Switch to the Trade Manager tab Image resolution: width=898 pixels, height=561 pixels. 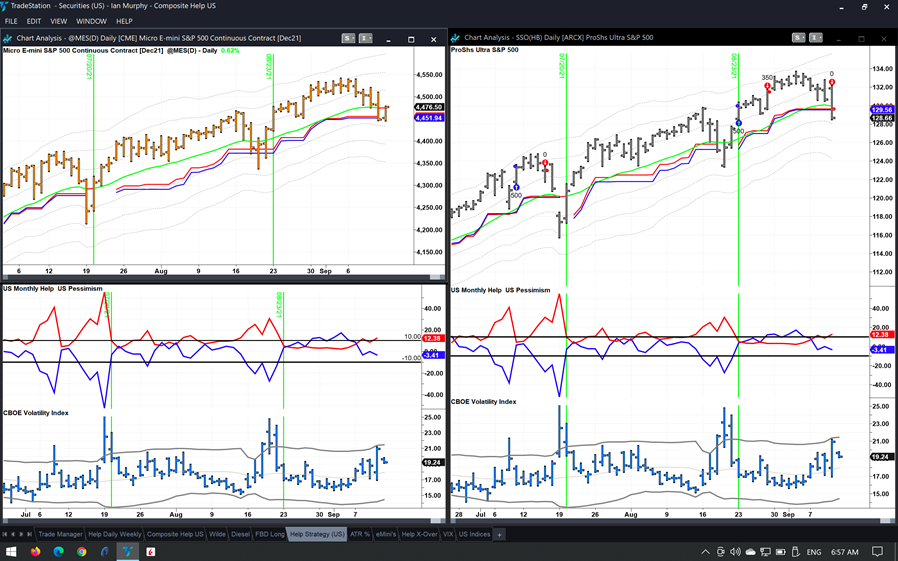[61, 534]
